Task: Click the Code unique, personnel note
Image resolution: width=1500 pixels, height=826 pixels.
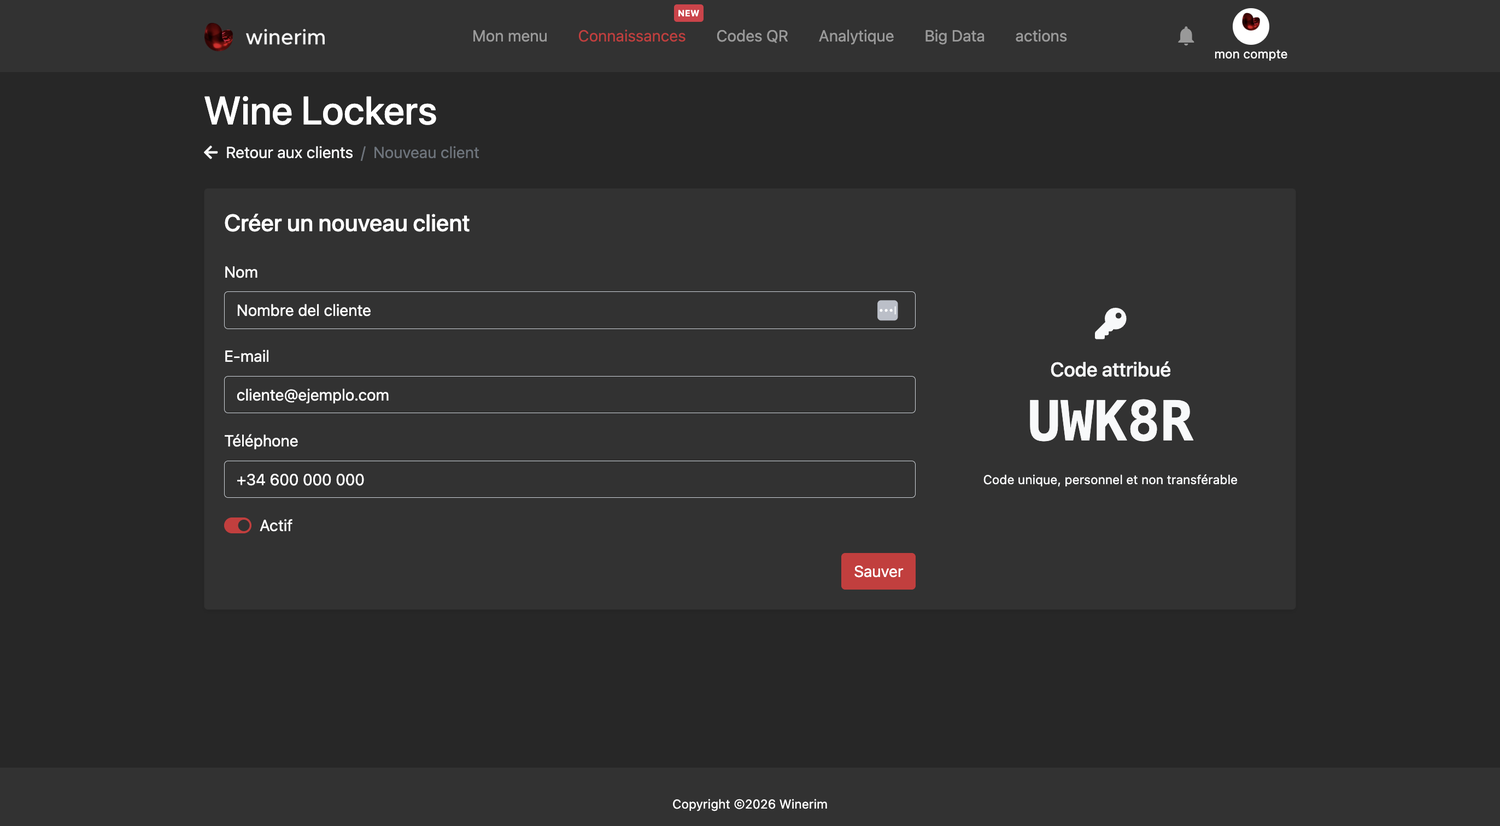Action: 1110,480
